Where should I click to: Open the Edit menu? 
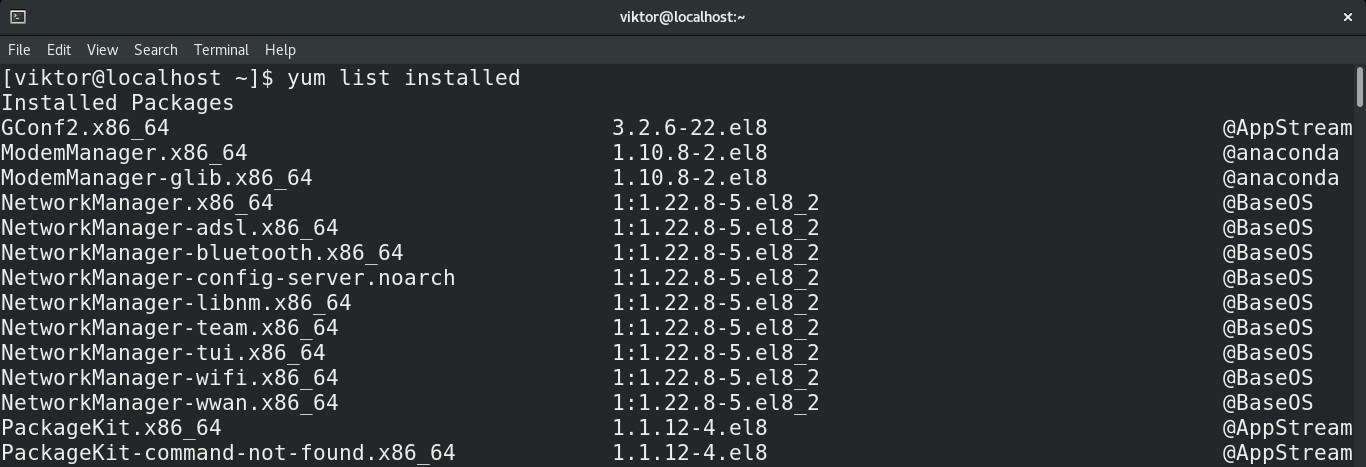[x=59, y=49]
